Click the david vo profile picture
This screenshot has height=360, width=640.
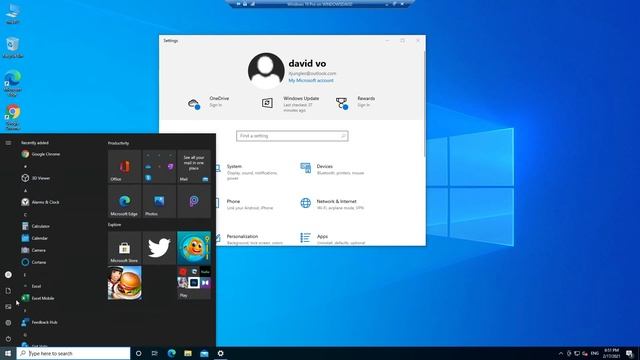click(266, 71)
